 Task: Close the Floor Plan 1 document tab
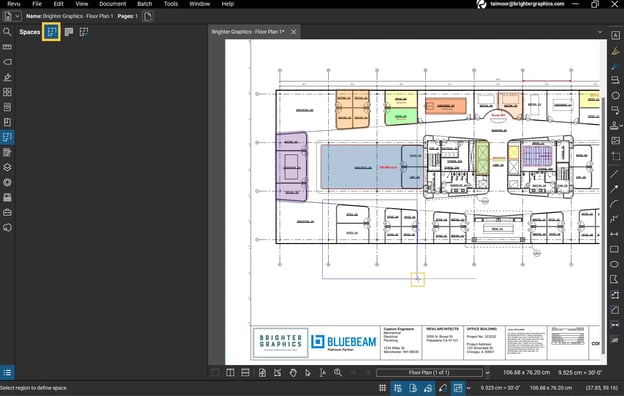[x=293, y=32]
